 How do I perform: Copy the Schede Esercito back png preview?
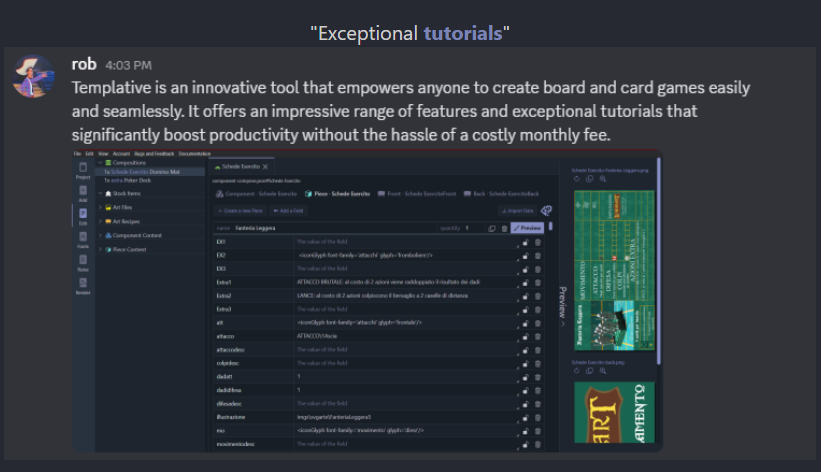(x=590, y=371)
